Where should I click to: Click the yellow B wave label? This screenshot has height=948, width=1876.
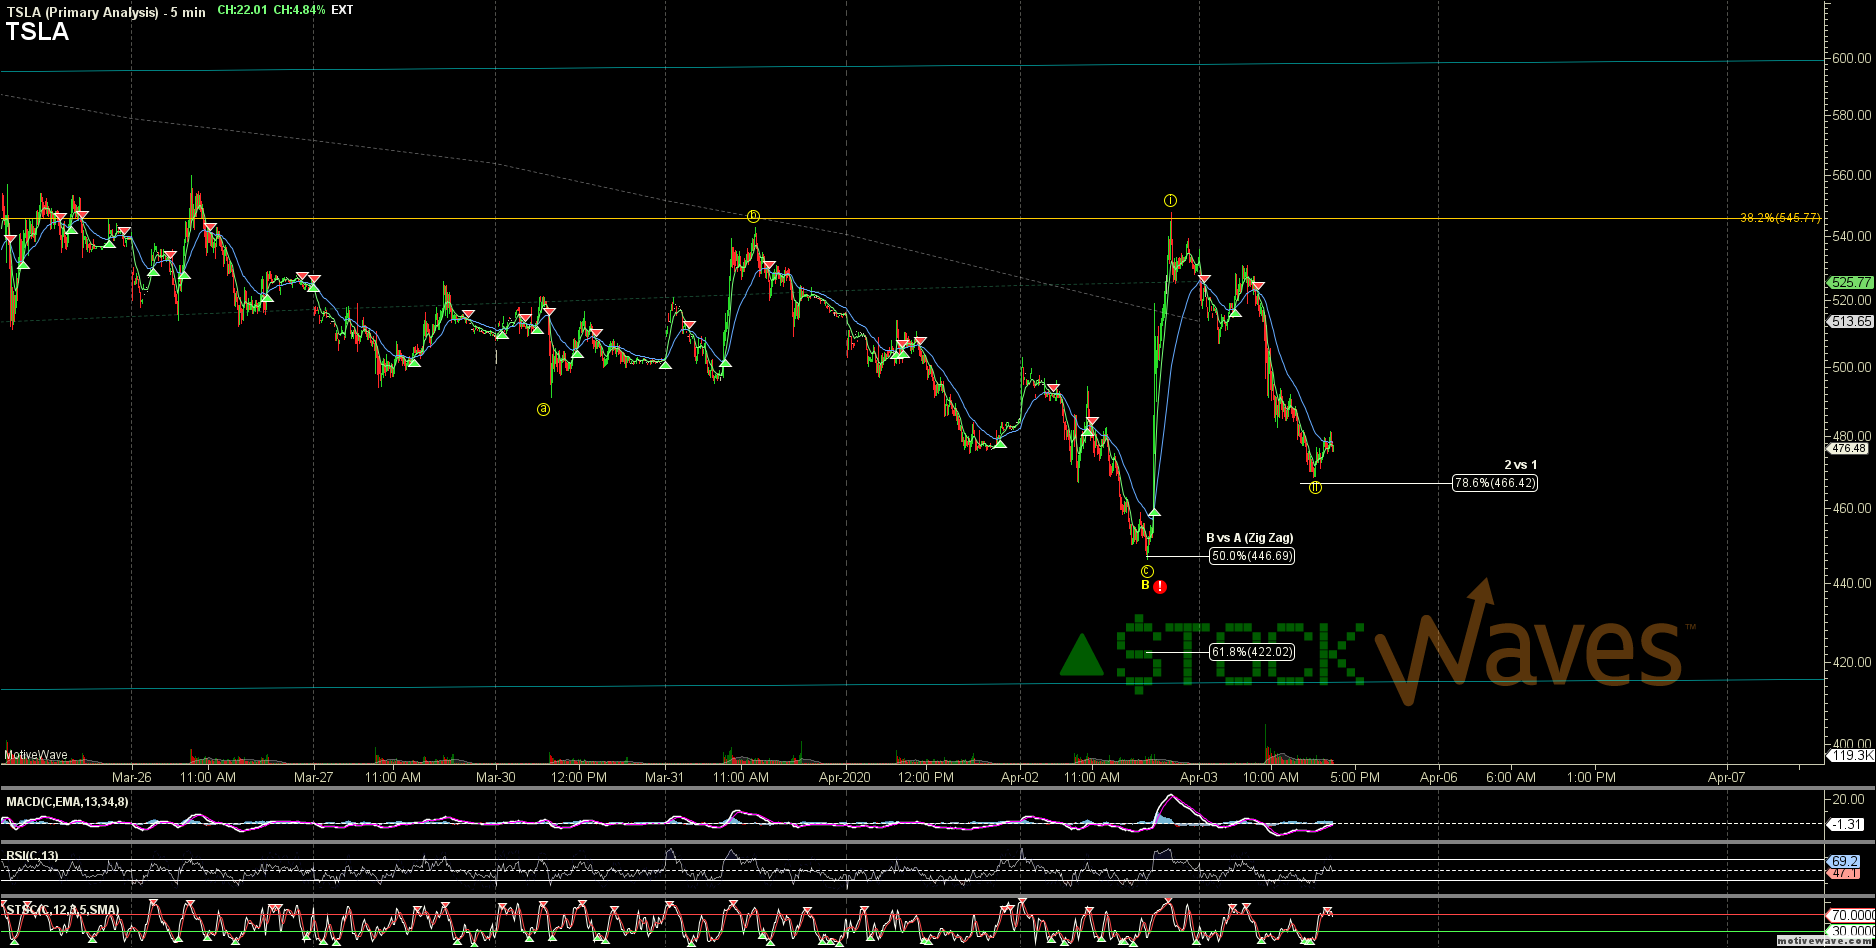pos(1145,585)
